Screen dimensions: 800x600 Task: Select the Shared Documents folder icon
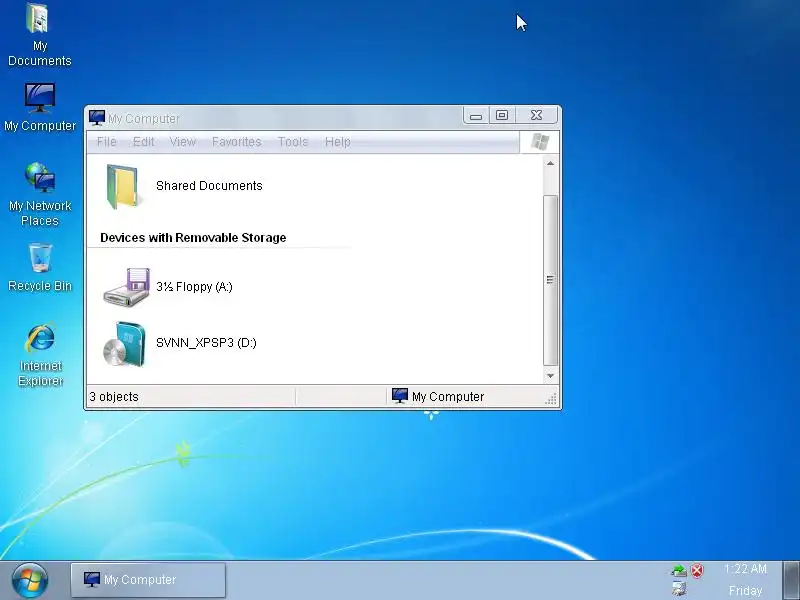pos(122,186)
